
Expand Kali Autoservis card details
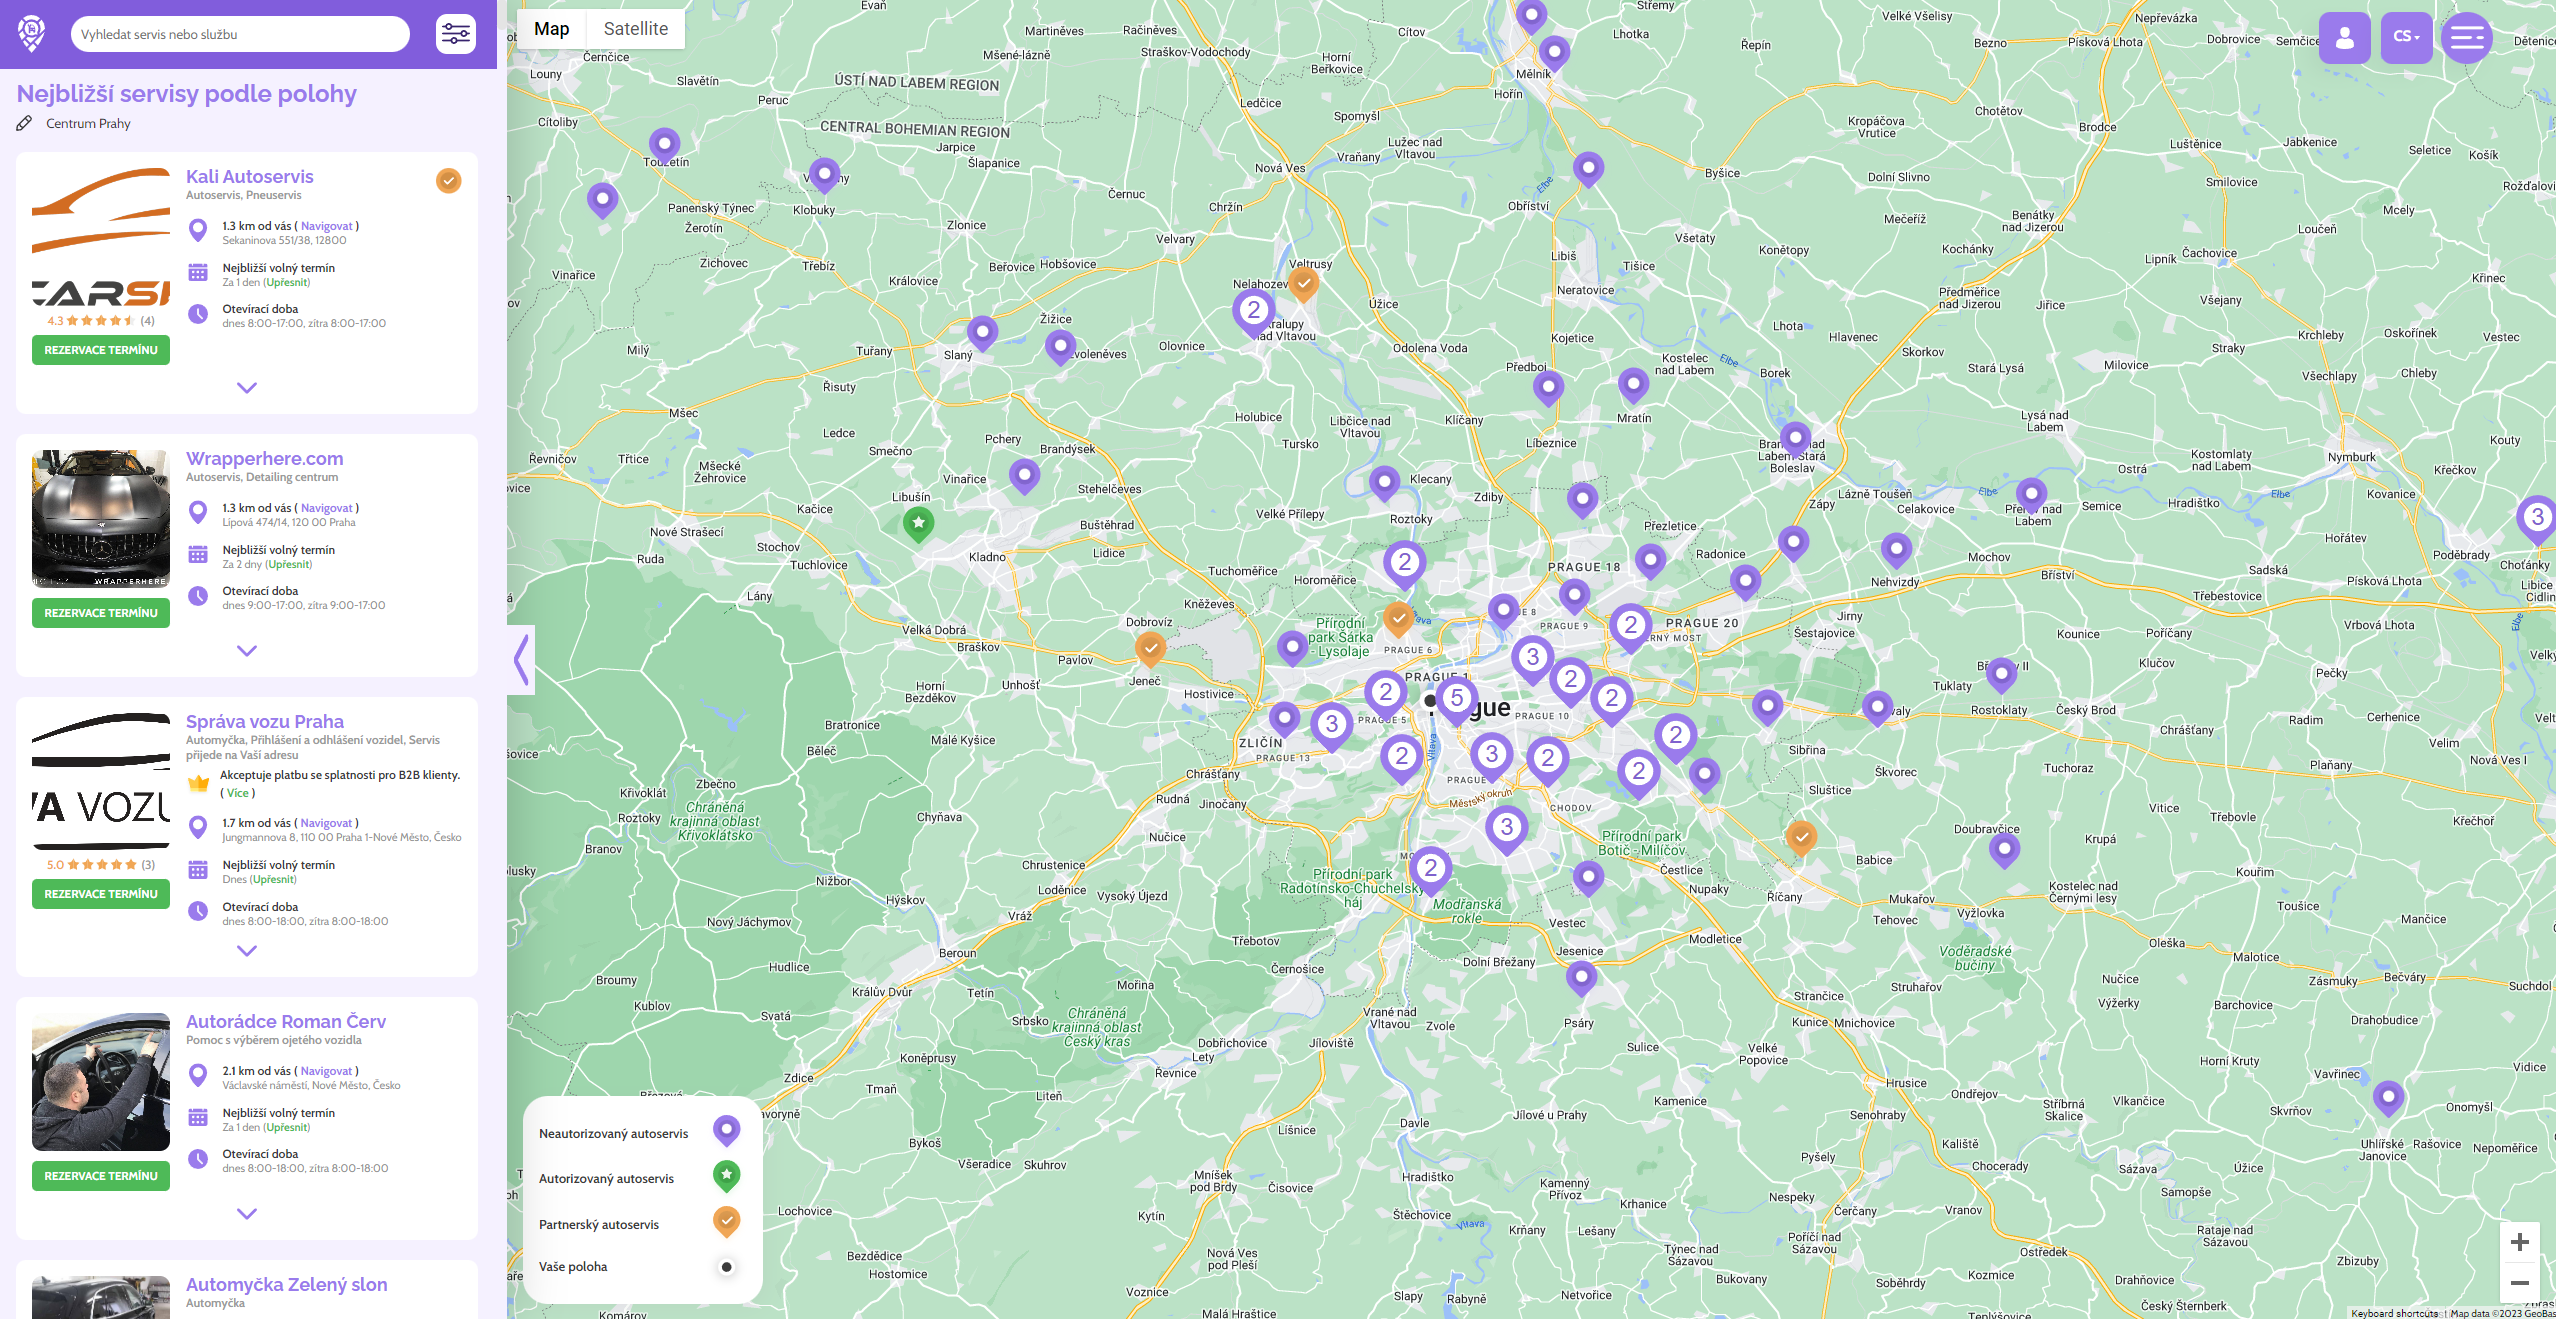(247, 388)
